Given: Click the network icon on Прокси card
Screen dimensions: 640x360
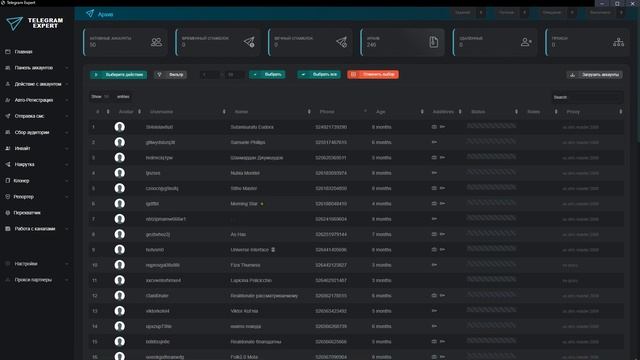Looking at the screenshot, I should [x=618, y=42].
